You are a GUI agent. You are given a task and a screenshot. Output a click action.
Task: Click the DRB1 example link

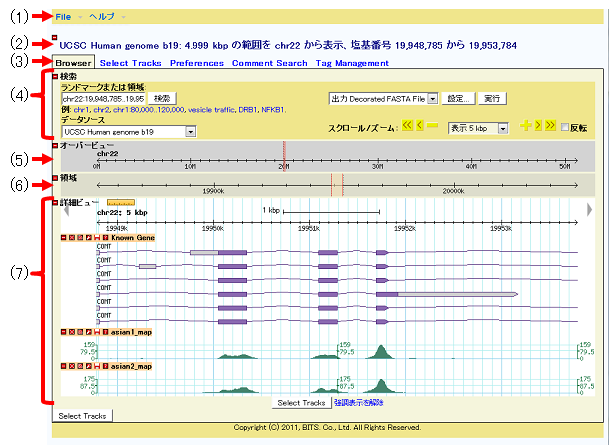(247, 110)
